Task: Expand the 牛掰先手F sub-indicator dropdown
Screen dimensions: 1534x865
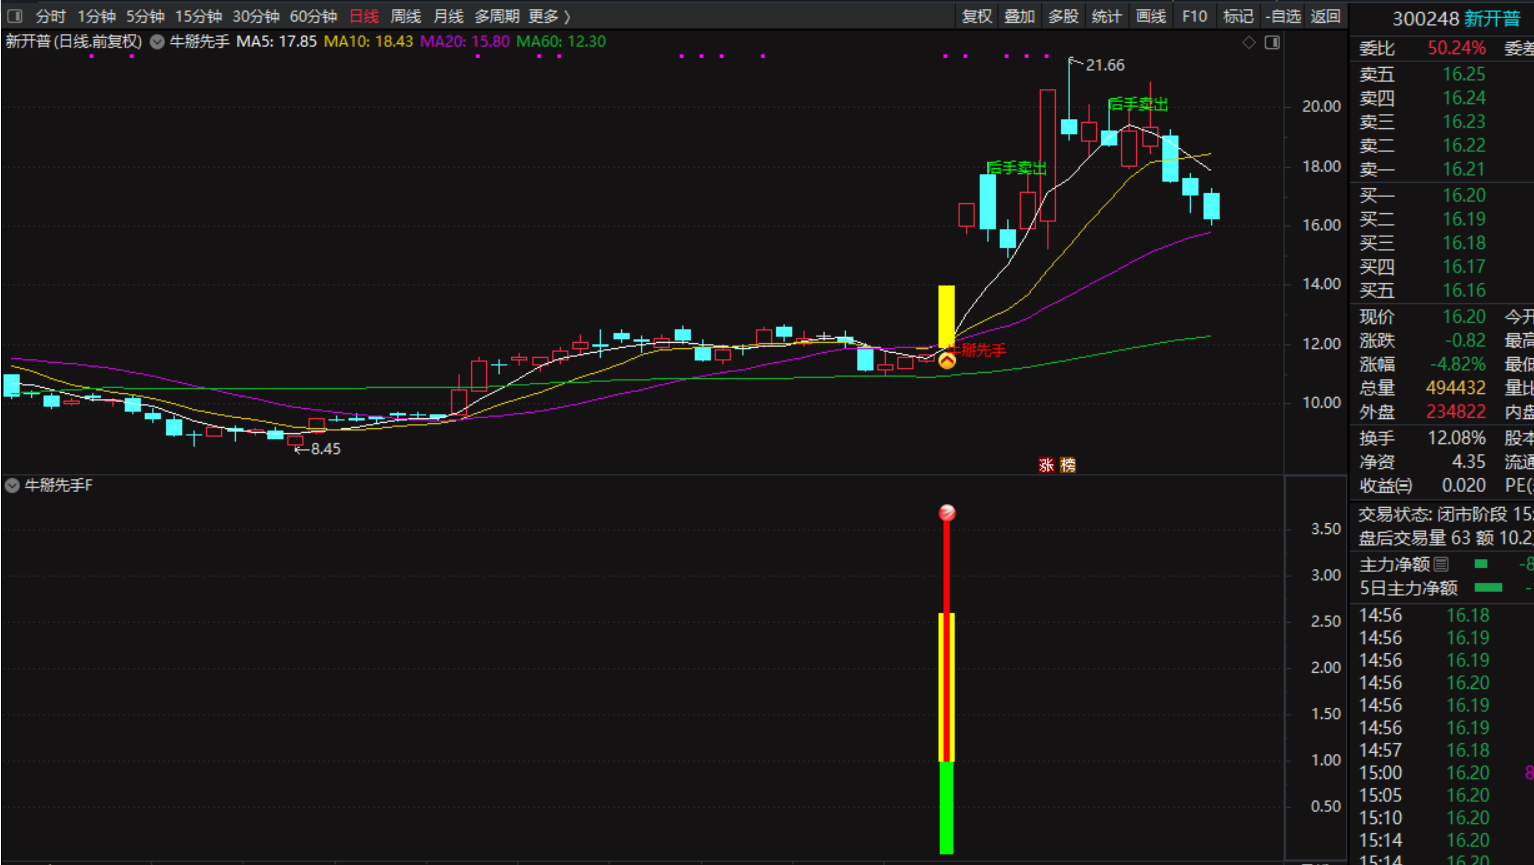Action: (12, 486)
